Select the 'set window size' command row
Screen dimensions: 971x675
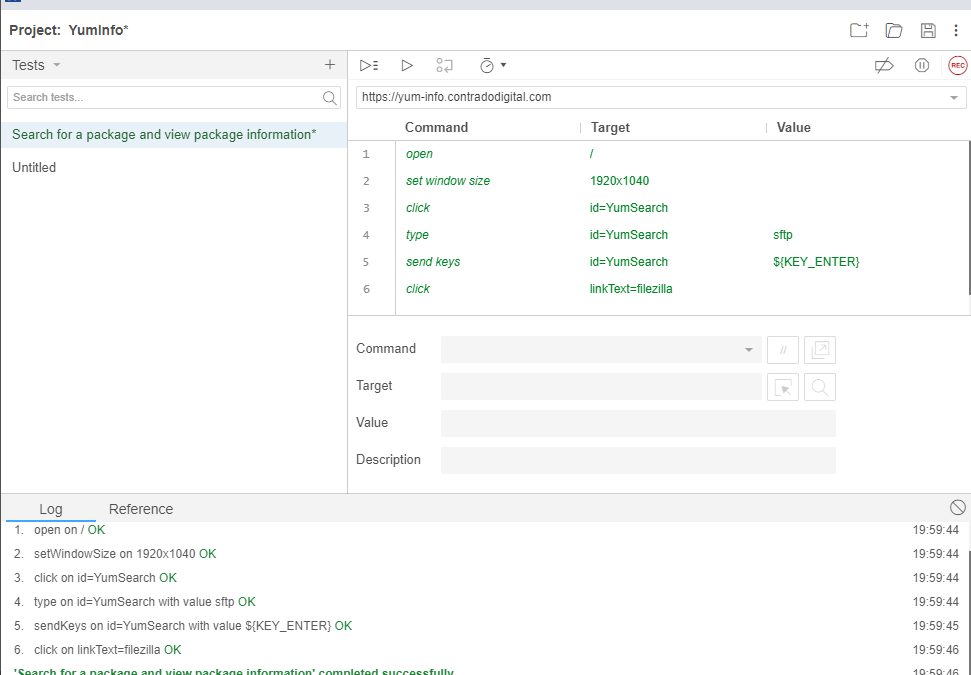(659, 181)
